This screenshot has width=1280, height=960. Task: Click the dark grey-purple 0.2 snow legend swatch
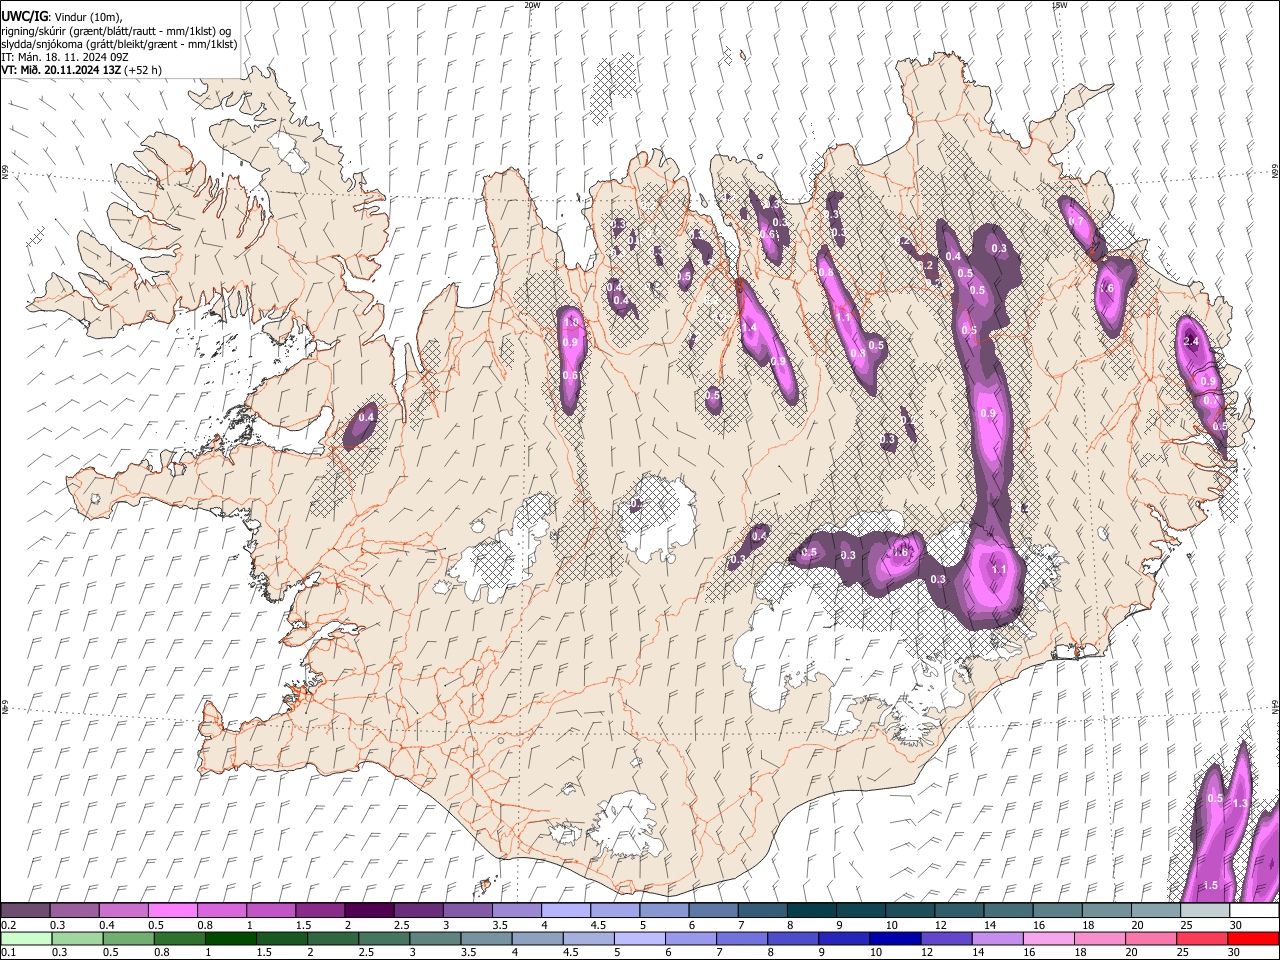click(x=25, y=911)
